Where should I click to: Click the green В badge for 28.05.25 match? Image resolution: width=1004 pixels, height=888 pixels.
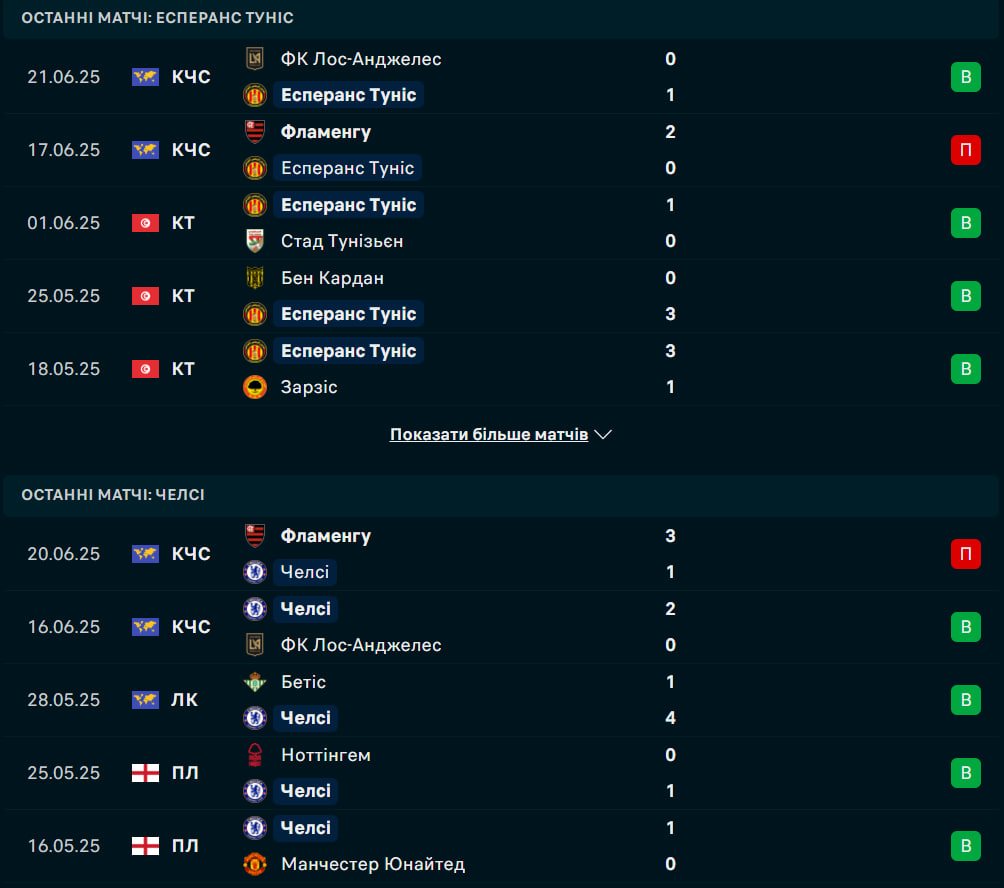[x=966, y=700]
